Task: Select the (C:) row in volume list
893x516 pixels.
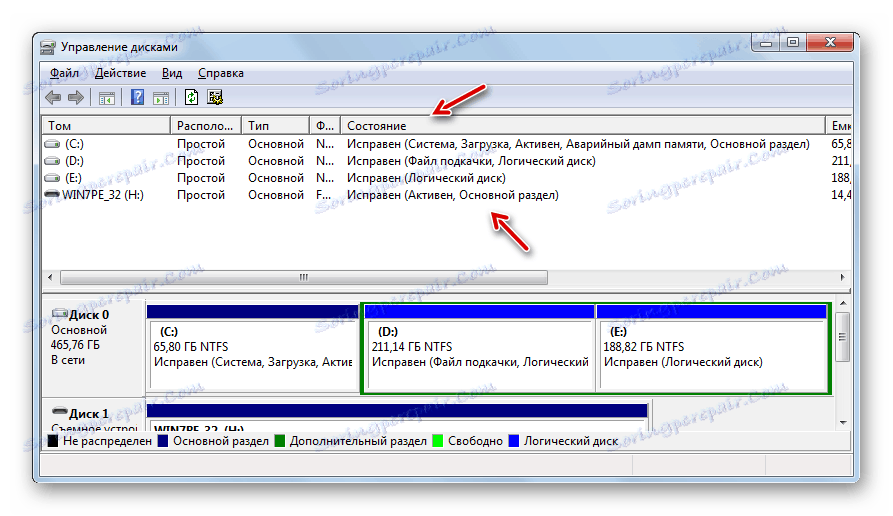Action: click(x=447, y=144)
